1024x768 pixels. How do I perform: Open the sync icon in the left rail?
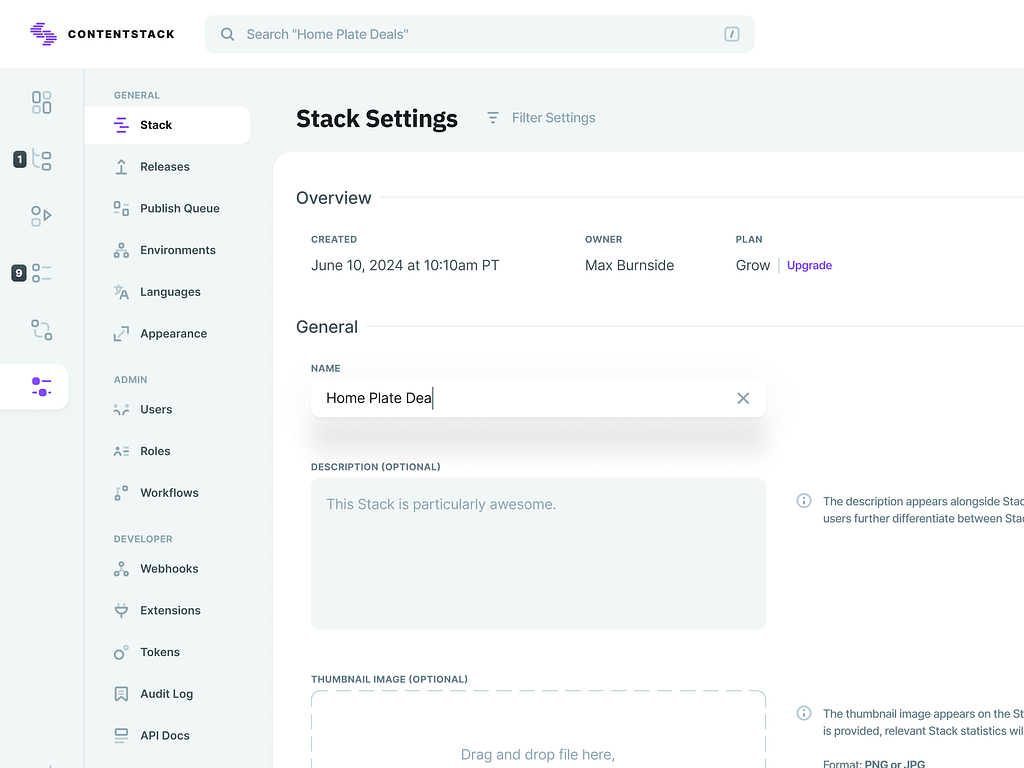point(40,330)
